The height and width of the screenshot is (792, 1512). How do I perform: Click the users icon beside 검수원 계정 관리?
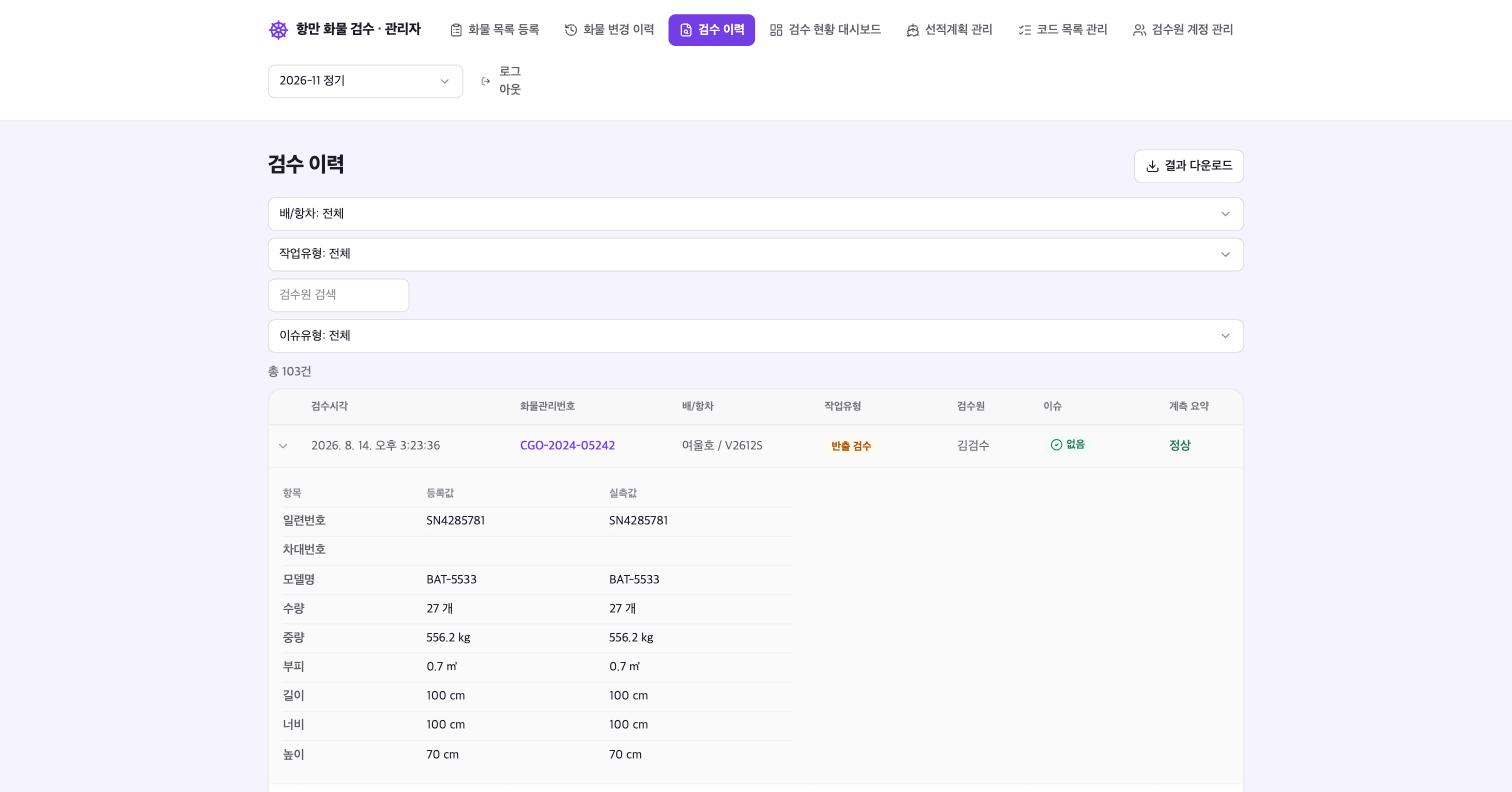click(1139, 30)
